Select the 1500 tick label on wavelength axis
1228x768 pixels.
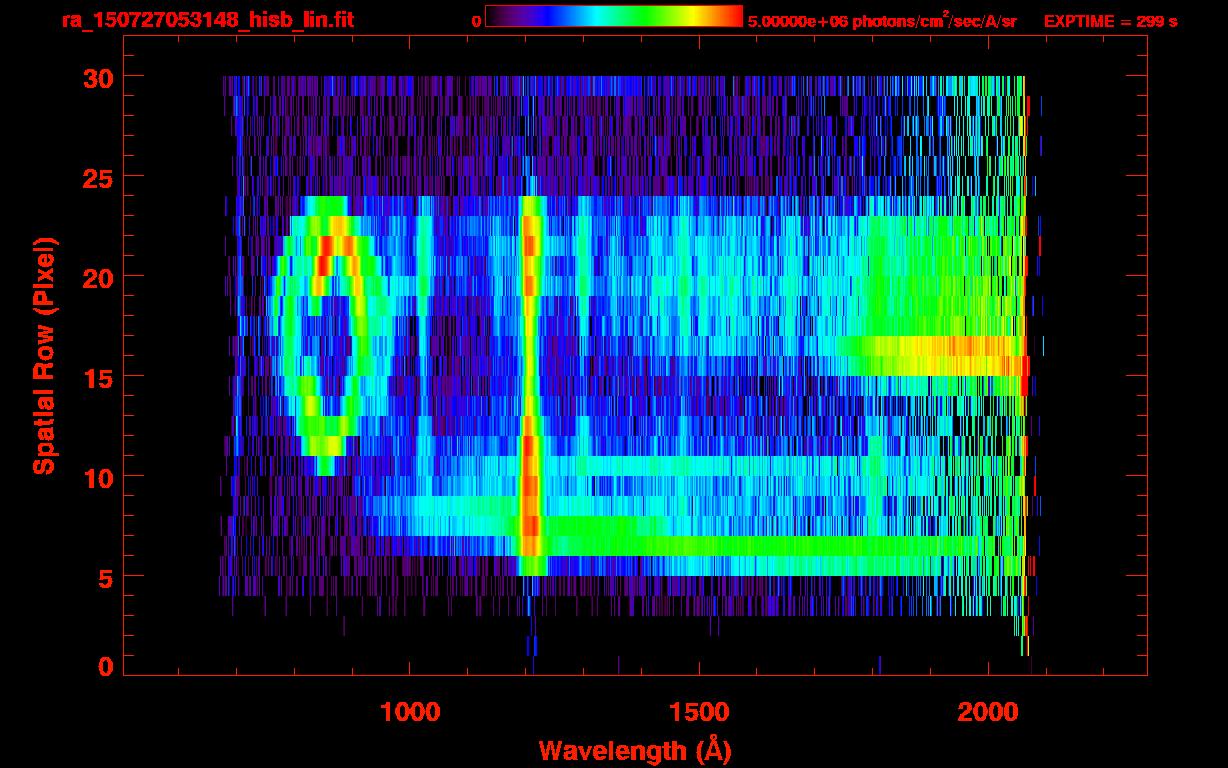(699, 712)
